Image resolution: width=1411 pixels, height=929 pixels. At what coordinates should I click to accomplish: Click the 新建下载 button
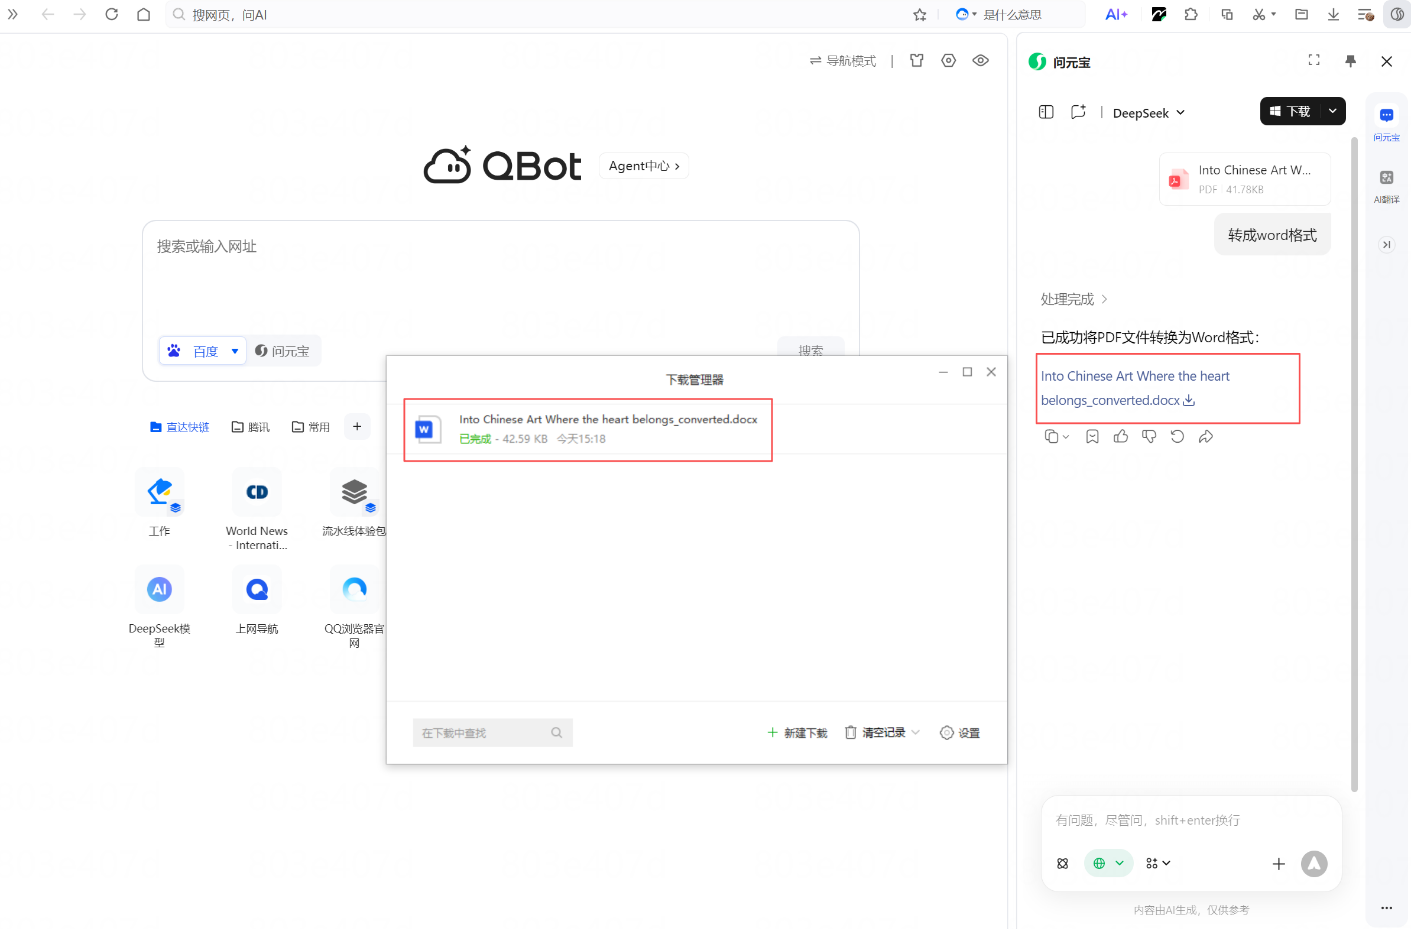pos(797,733)
